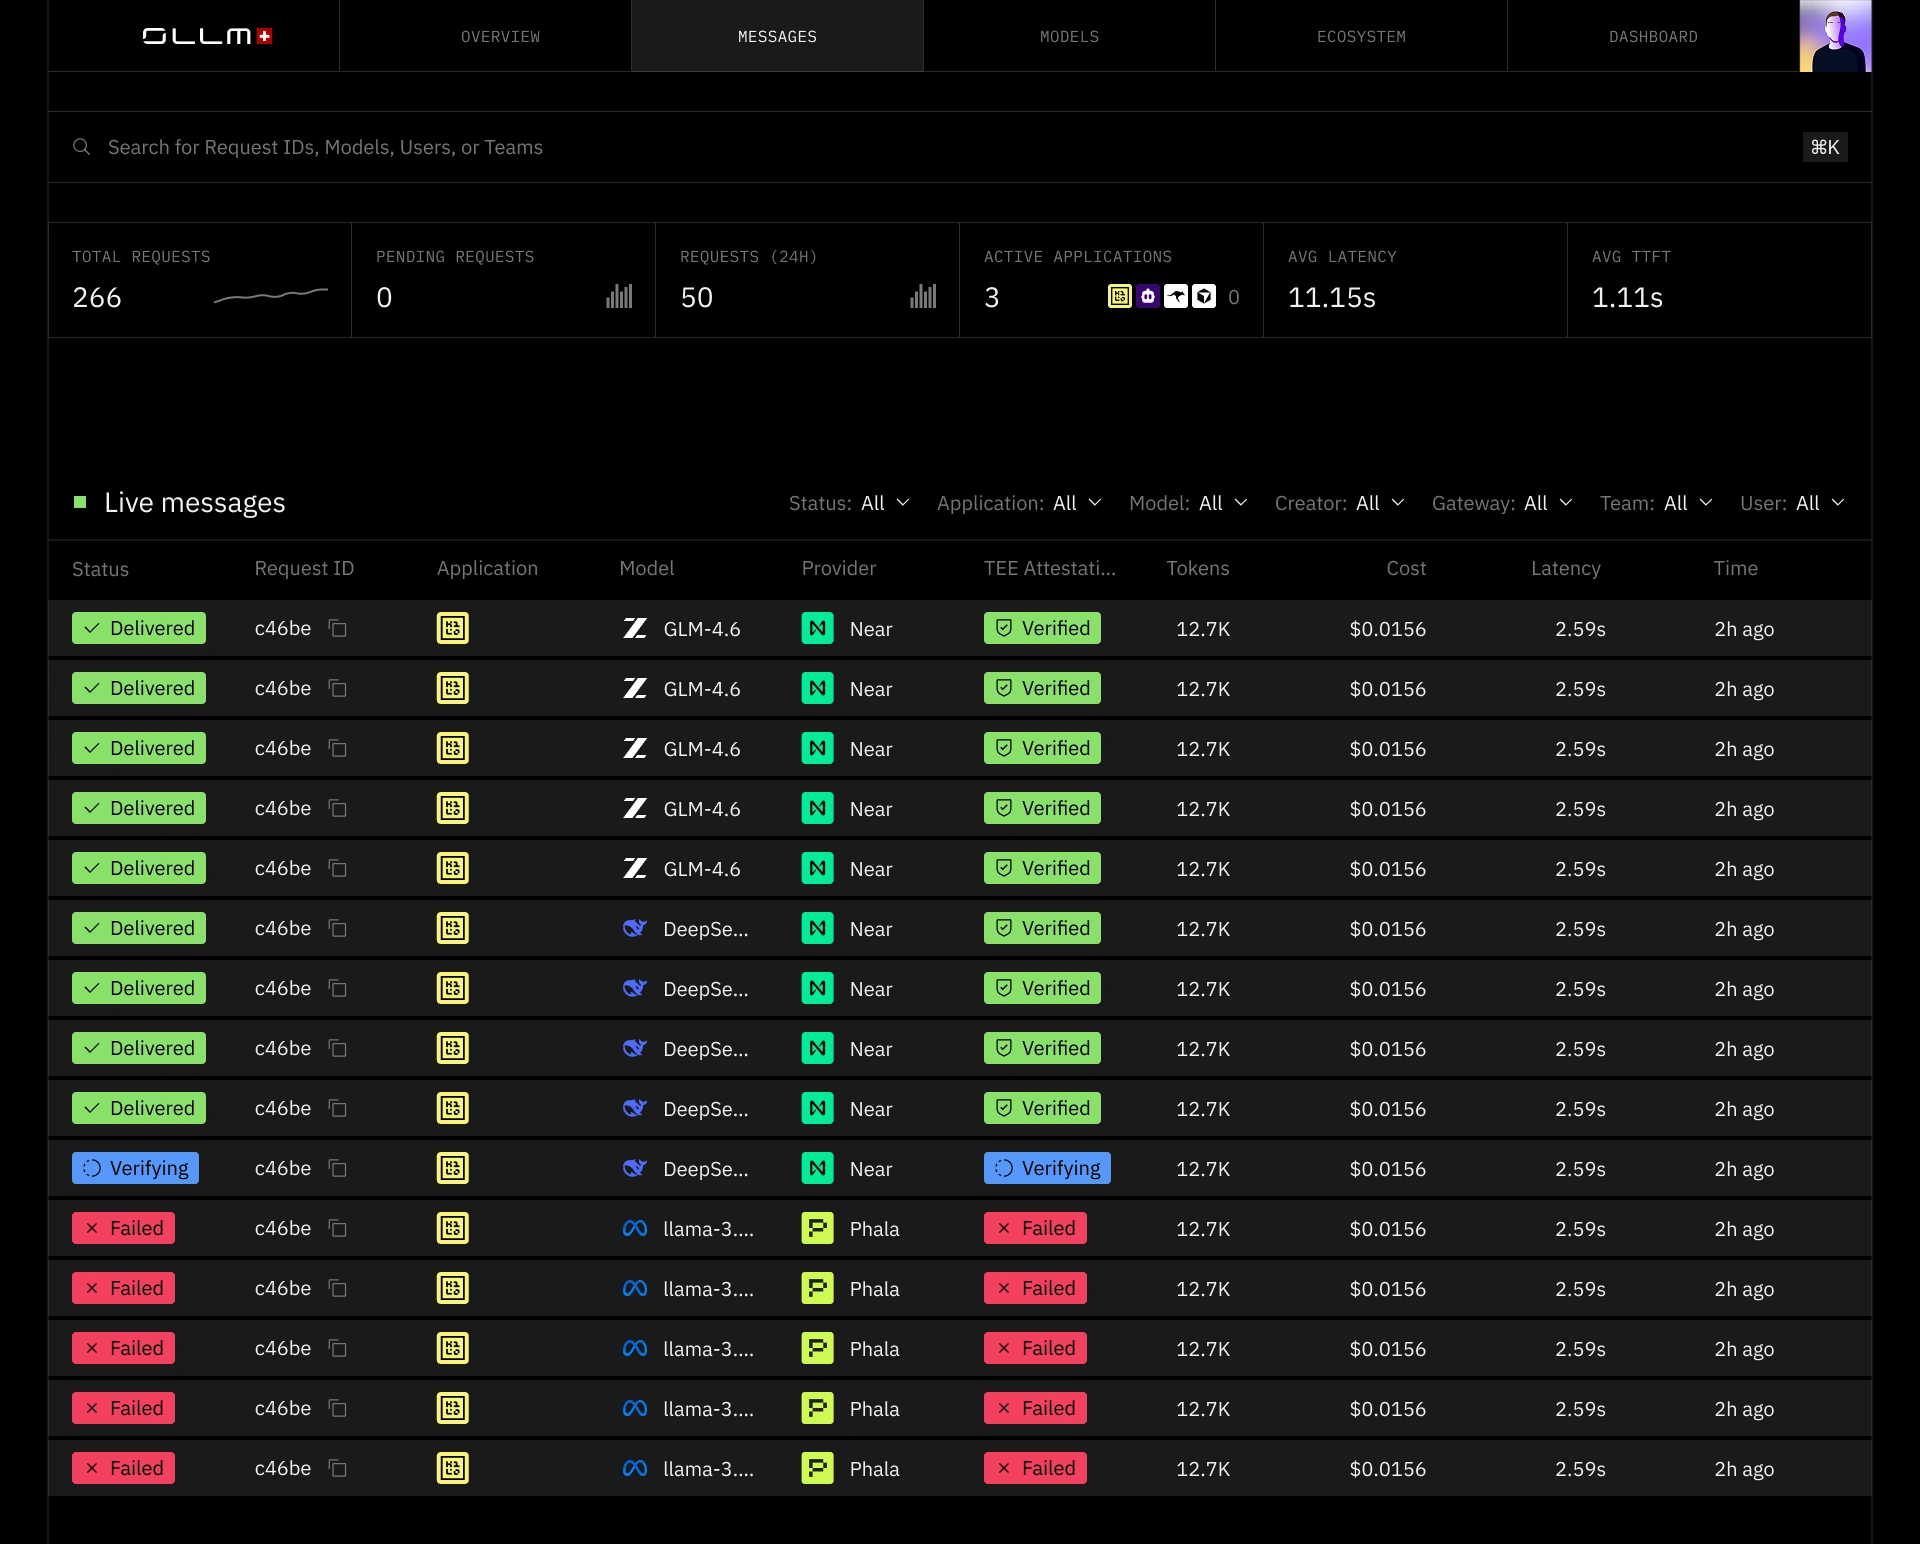Click the kangaroo application icon
Viewport: 1920px width, 1544px height.
click(1176, 296)
